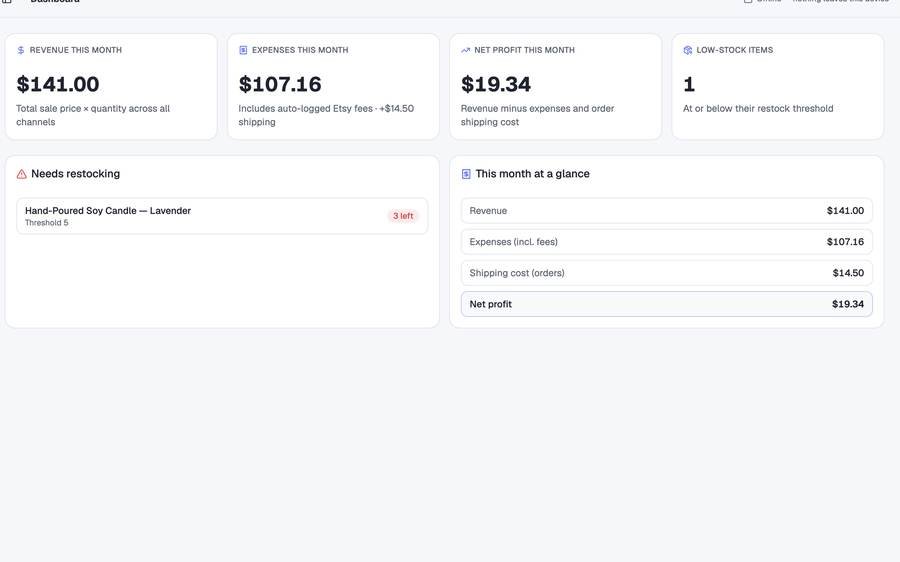
Task: Open the Hand-Poured Soy Candle — Lavender item
Action: 222,216
